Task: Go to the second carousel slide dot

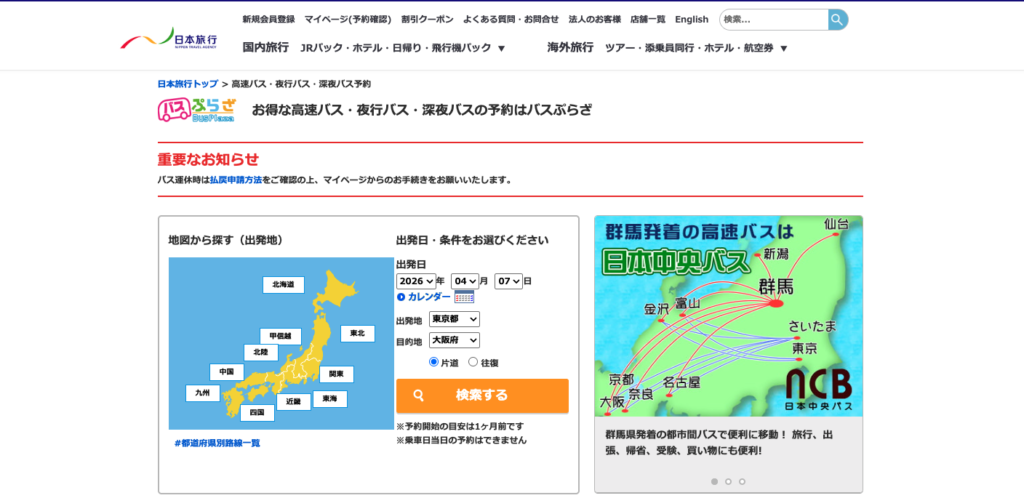Action: [728, 481]
